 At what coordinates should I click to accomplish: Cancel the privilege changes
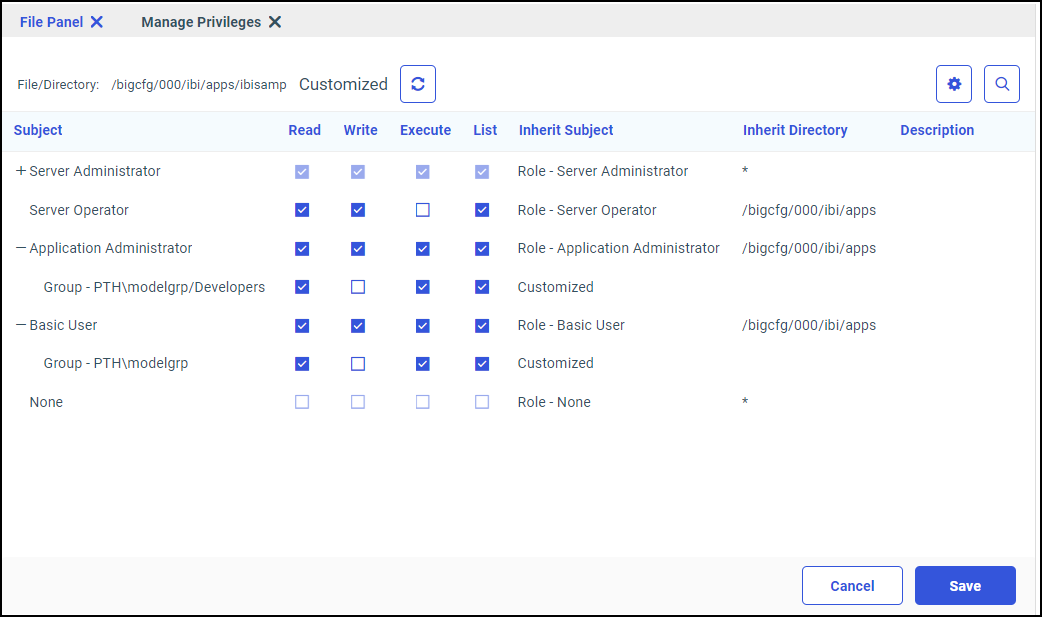pyautogui.click(x=852, y=585)
